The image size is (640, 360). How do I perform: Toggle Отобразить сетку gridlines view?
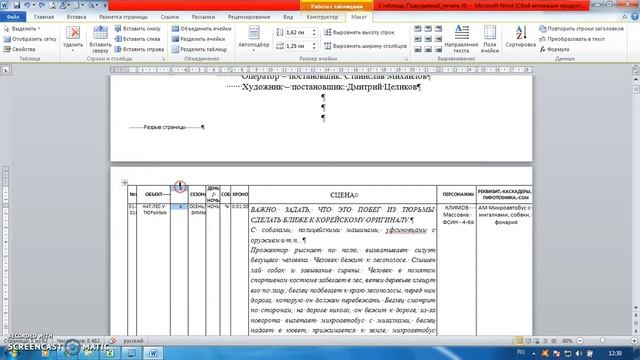pos(30,39)
